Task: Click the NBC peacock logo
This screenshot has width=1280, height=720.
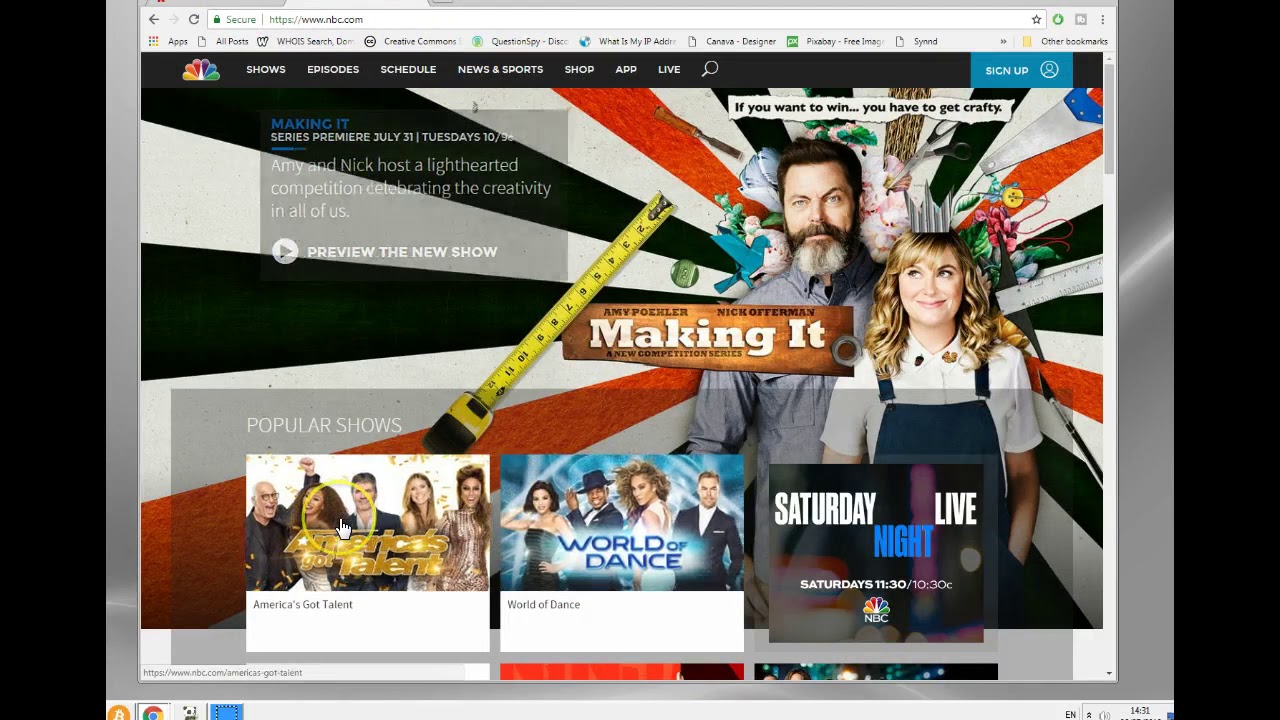Action: point(200,70)
